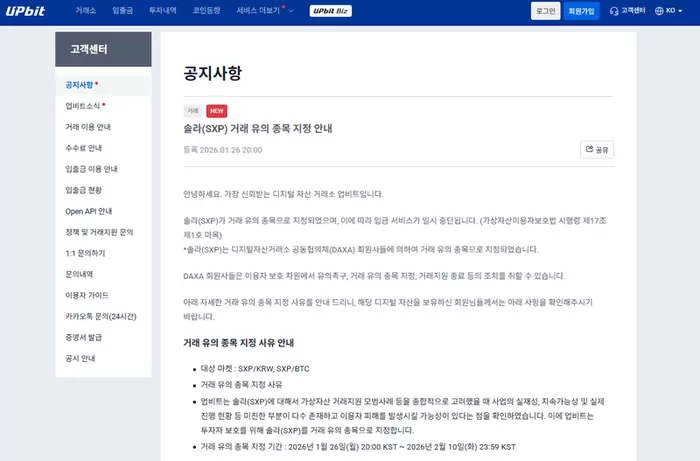Open 입출금 이용 안내 in sidebar
Viewport: 700px width, 461px height.
pyautogui.click(x=91, y=169)
